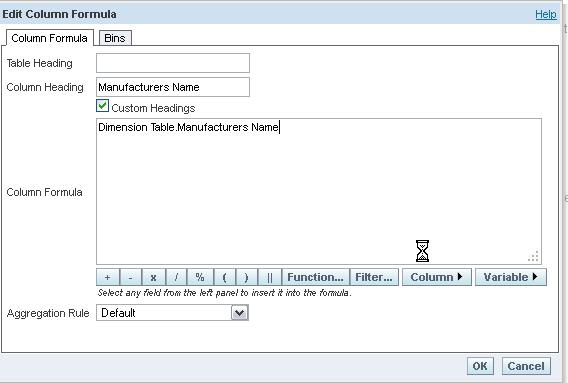Uncheck the Custom Headings checkbox
568x383 pixels.
click(103, 106)
